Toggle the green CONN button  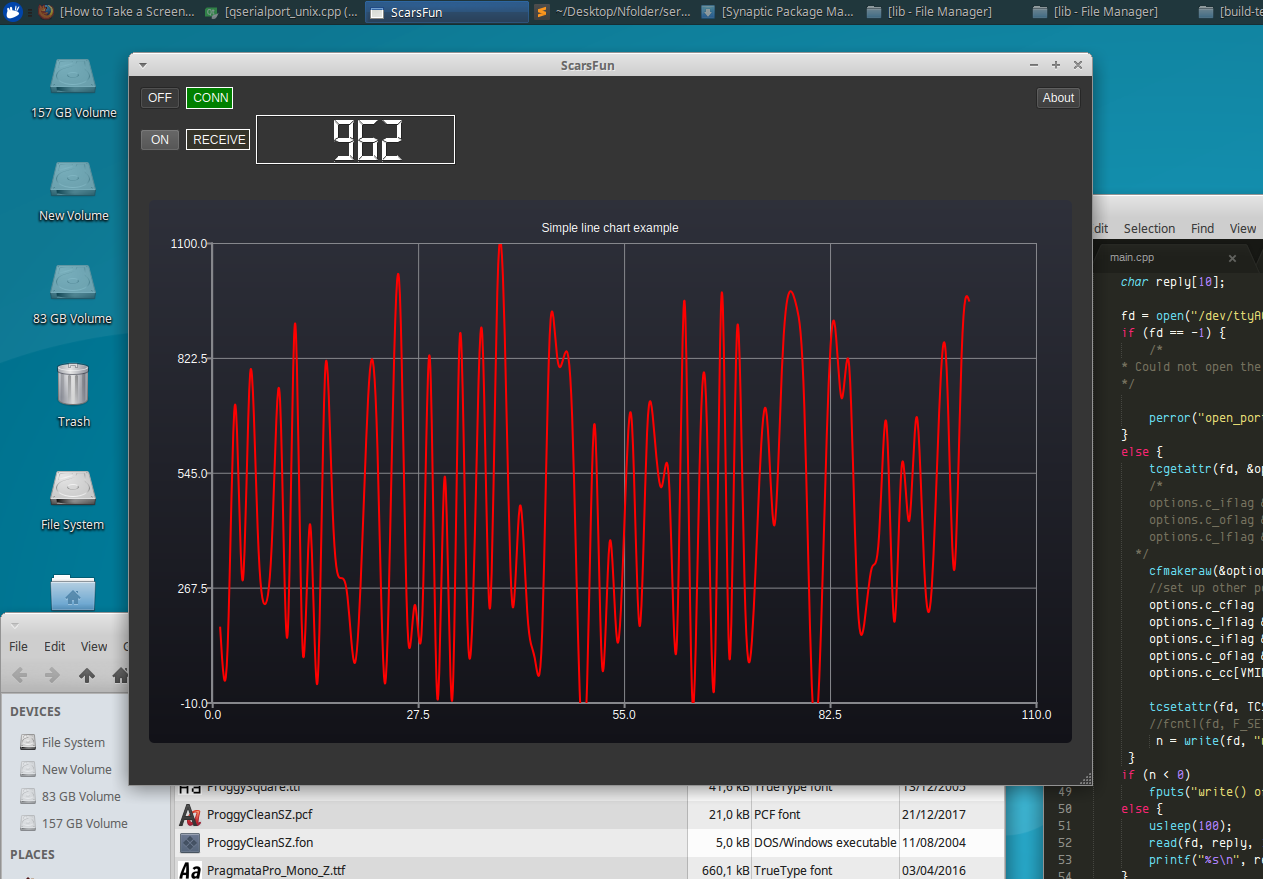point(210,98)
